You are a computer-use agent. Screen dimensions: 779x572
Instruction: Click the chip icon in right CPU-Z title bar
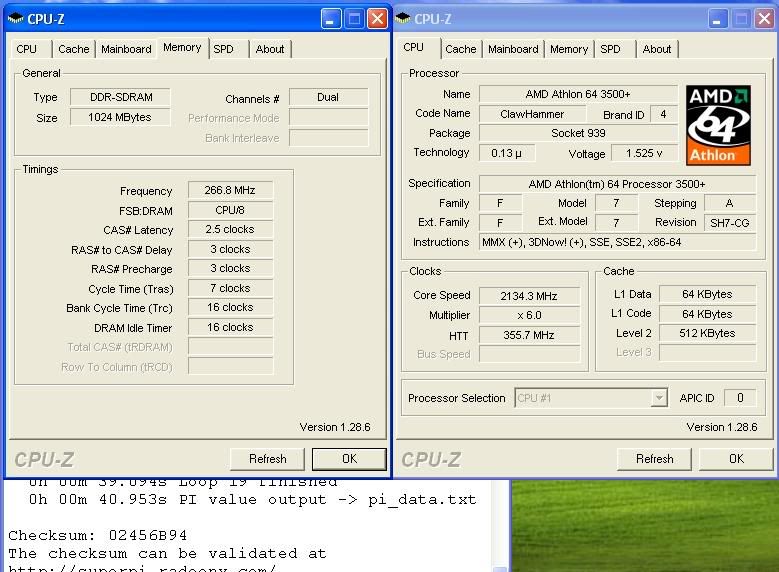coord(403,18)
